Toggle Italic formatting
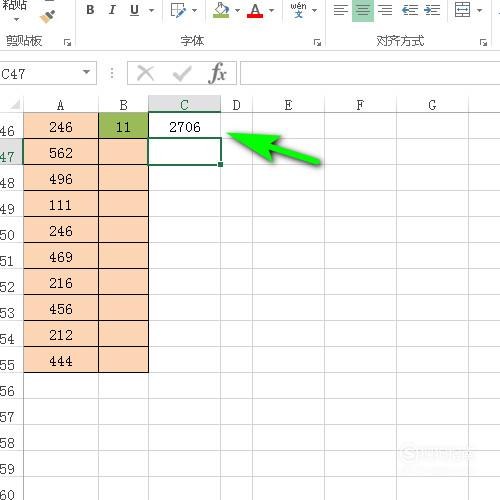Image resolution: width=500 pixels, height=500 pixels. click(112, 10)
